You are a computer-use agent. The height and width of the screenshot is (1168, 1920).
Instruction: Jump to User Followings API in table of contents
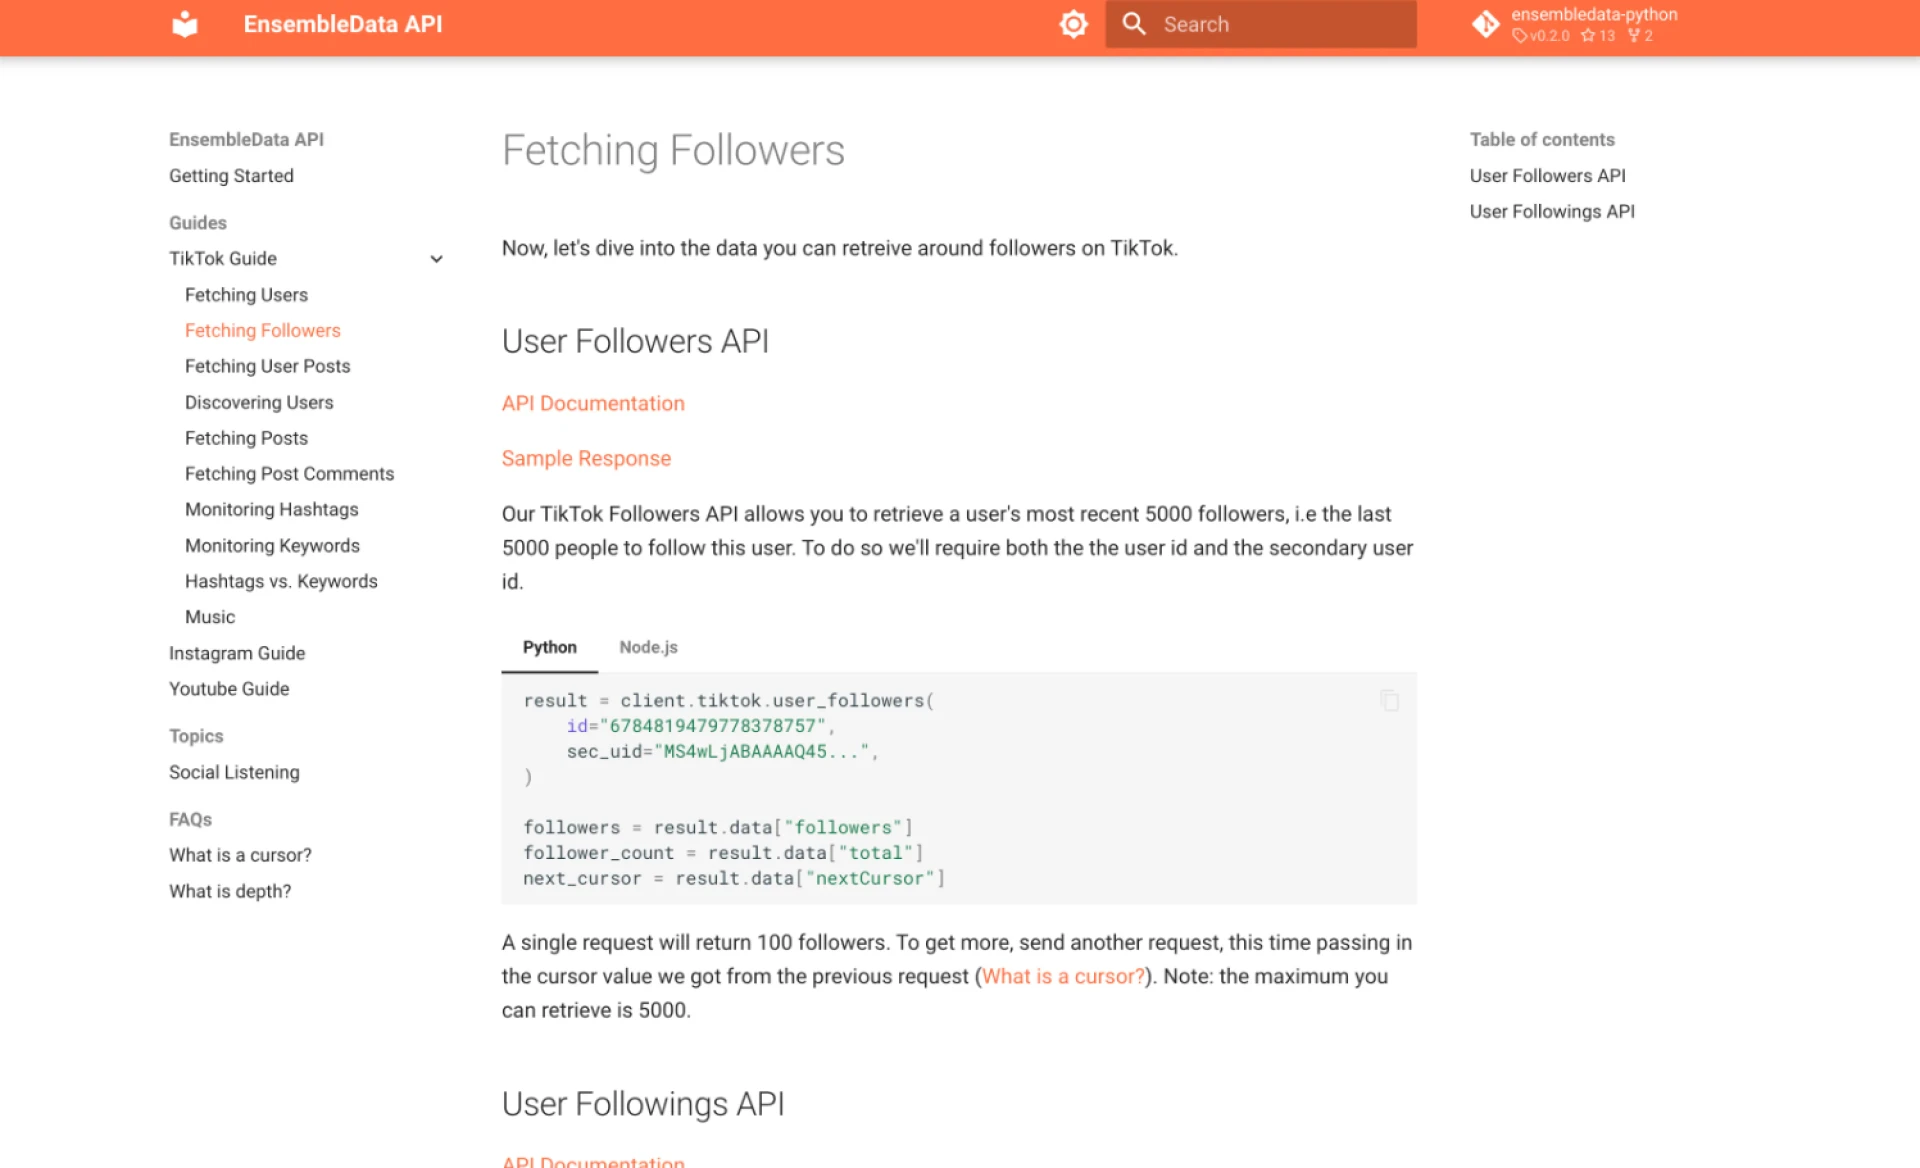click(x=1551, y=211)
